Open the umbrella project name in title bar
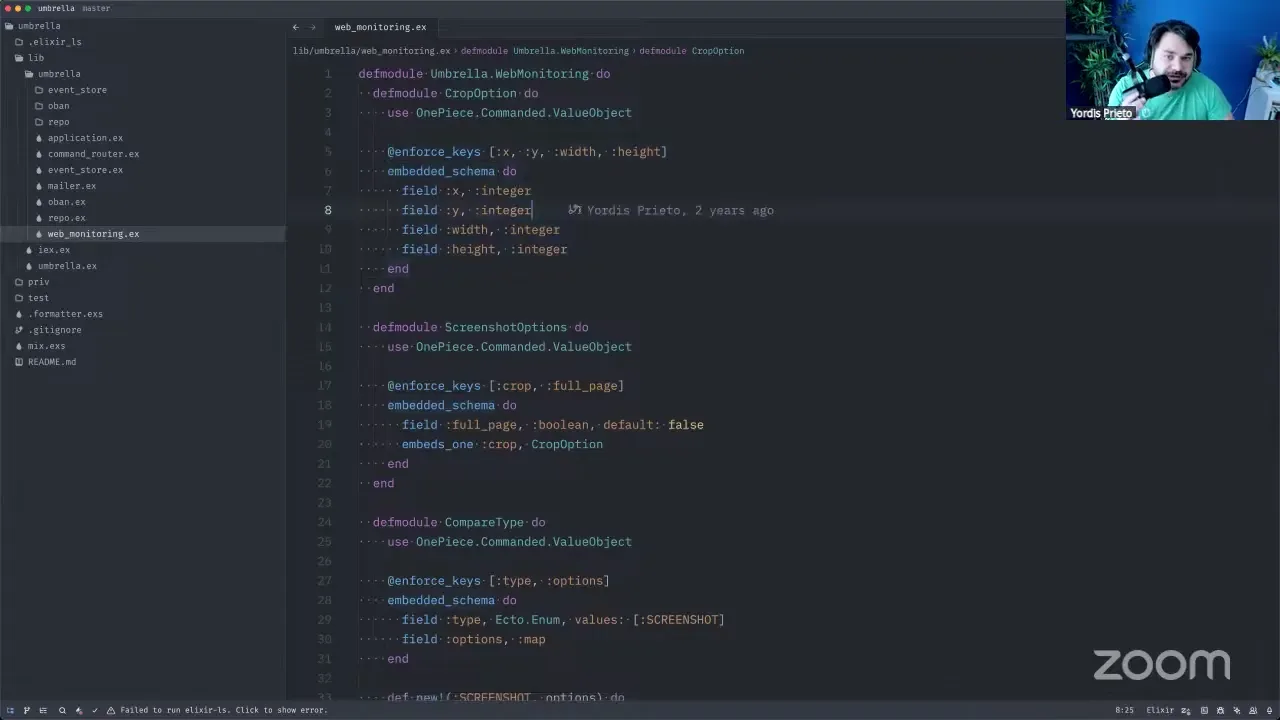Screen dimensions: 1280x720 tap(56, 8)
